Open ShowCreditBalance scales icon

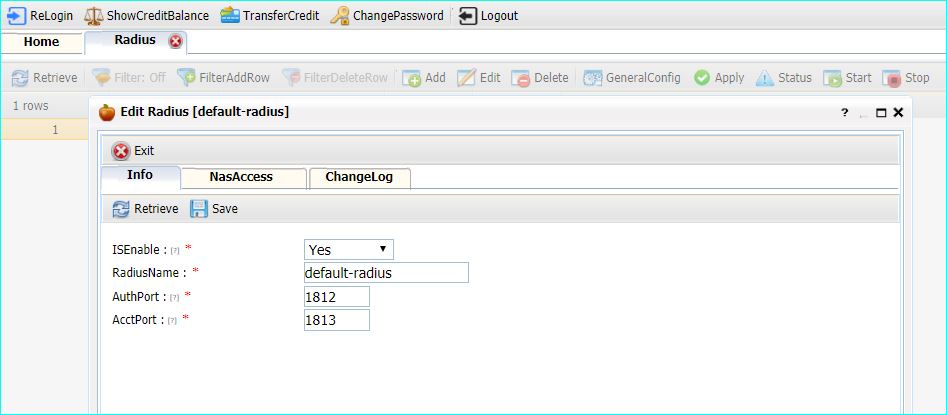point(93,16)
